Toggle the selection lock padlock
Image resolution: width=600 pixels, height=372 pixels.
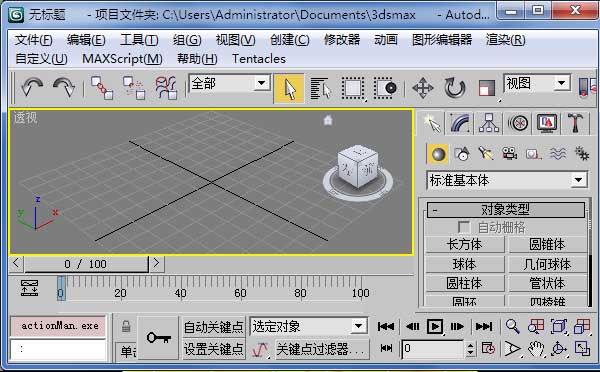tap(126, 327)
